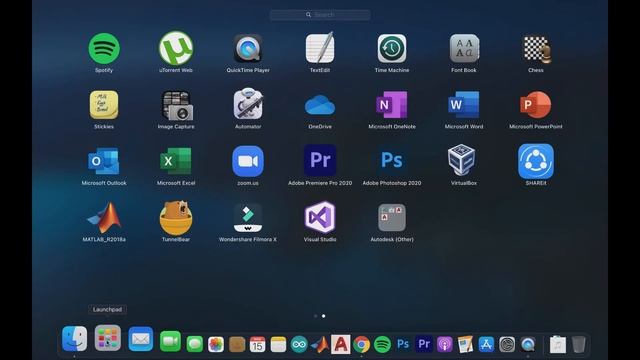Open QuickTime Player in Launchpad grid
The width and height of the screenshot is (640, 360).
[x=248, y=49]
